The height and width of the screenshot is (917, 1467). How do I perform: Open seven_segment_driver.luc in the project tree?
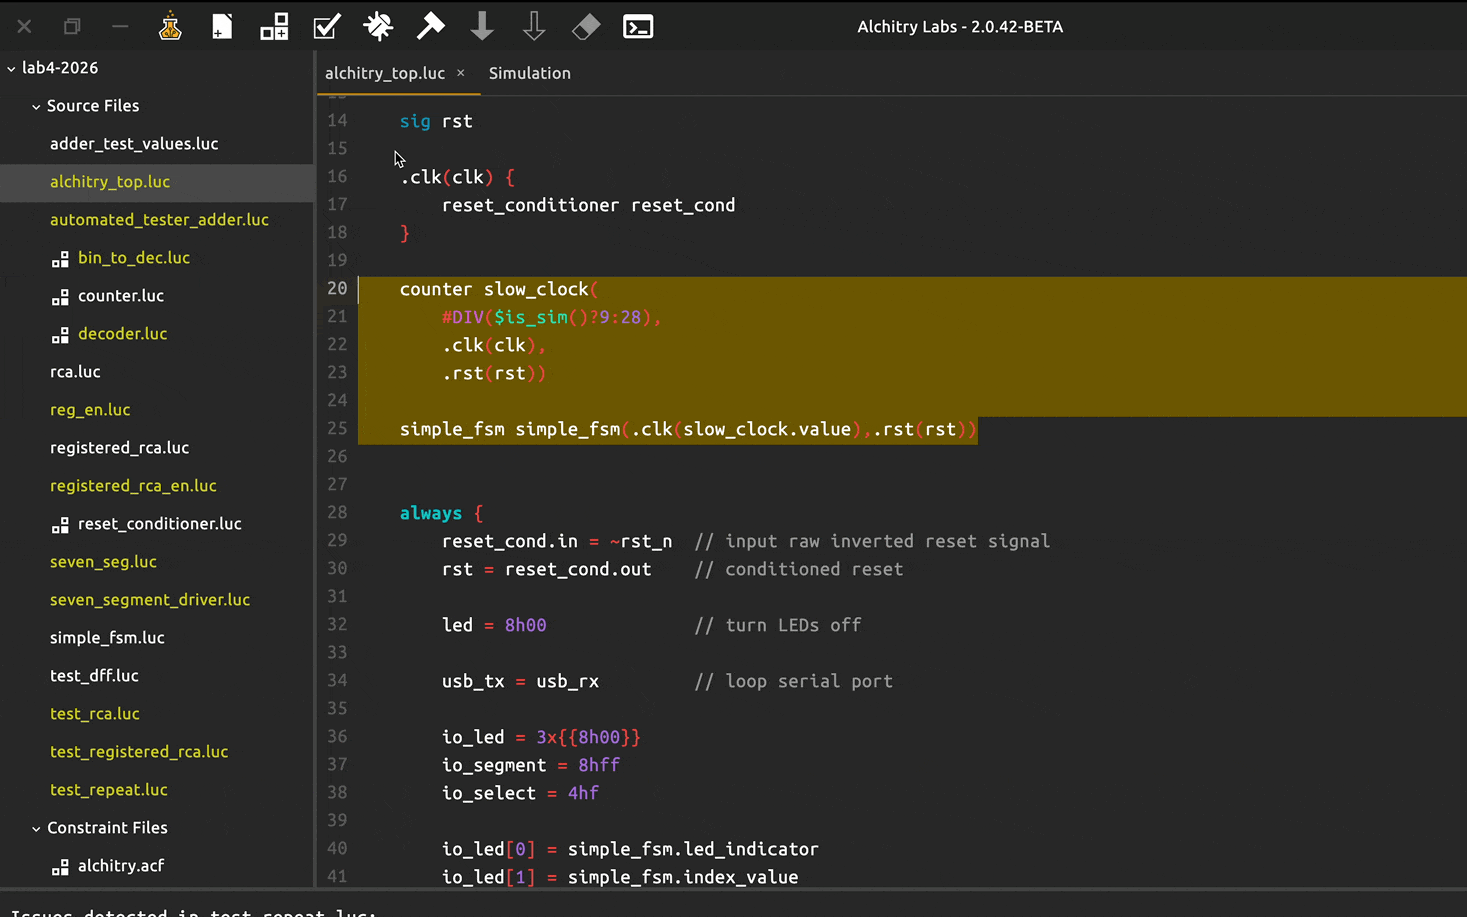(150, 600)
